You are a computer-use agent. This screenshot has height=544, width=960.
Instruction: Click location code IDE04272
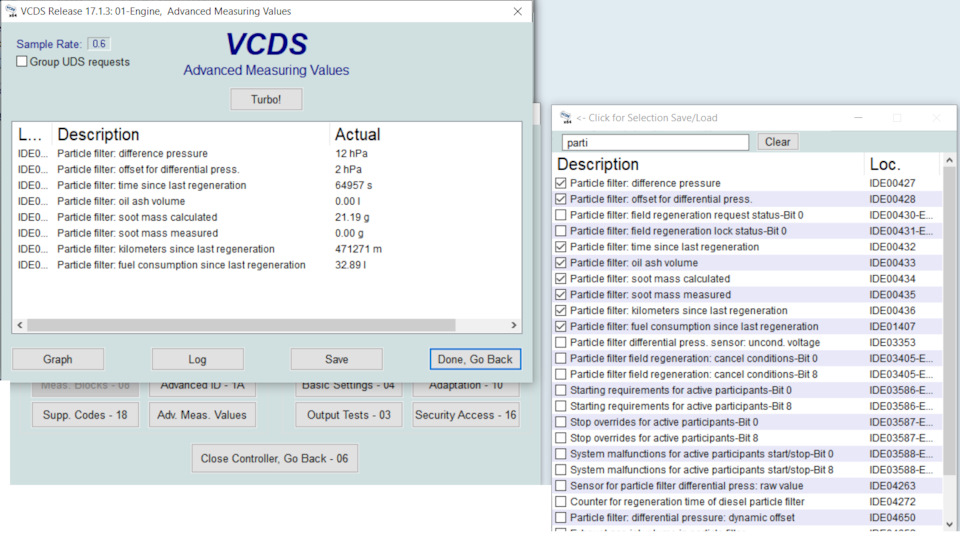click(x=892, y=501)
